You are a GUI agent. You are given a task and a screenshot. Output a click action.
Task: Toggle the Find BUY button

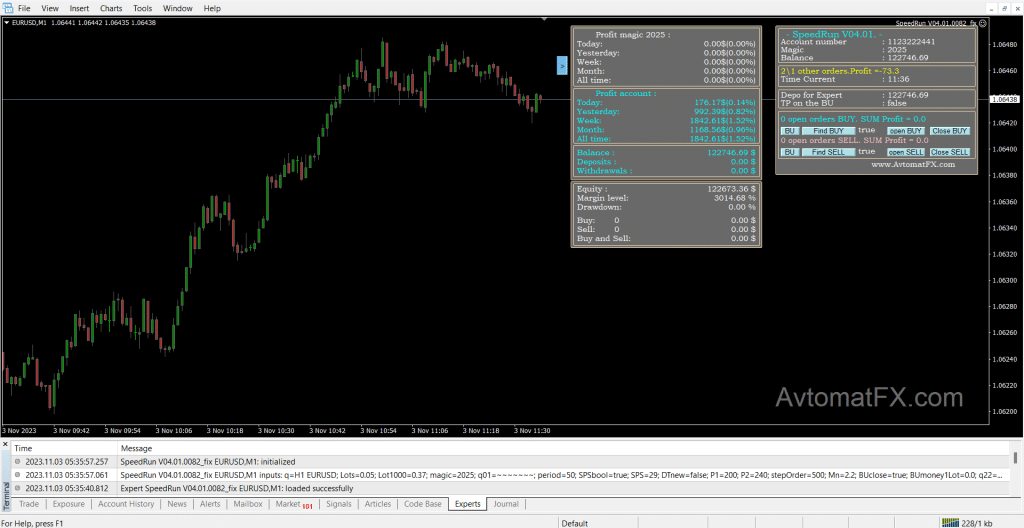(x=828, y=131)
